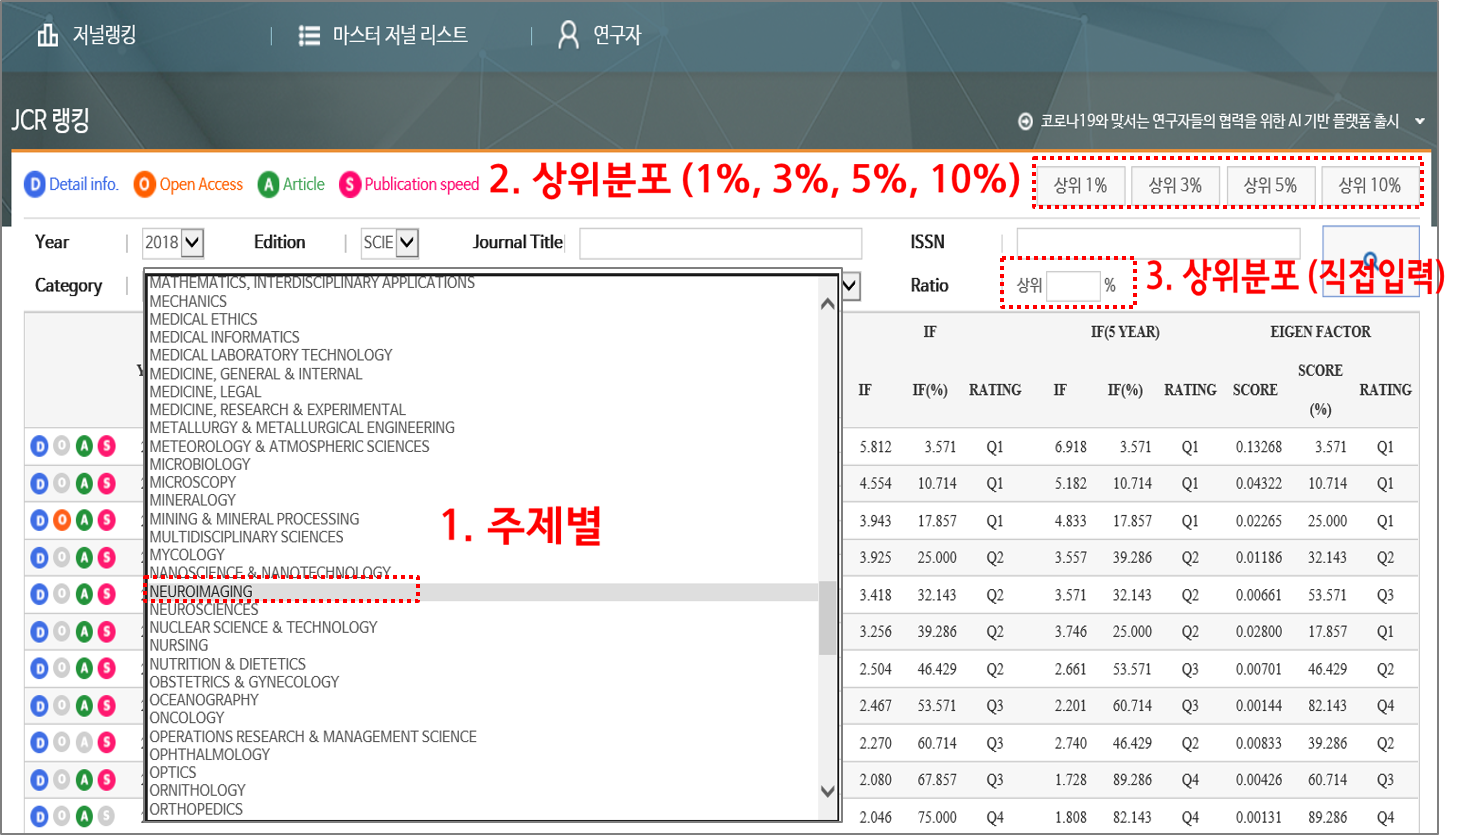Click the 상위 5% filter button
Image resolution: width=1465 pixels, height=835 pixels.
coord(1271,185)
